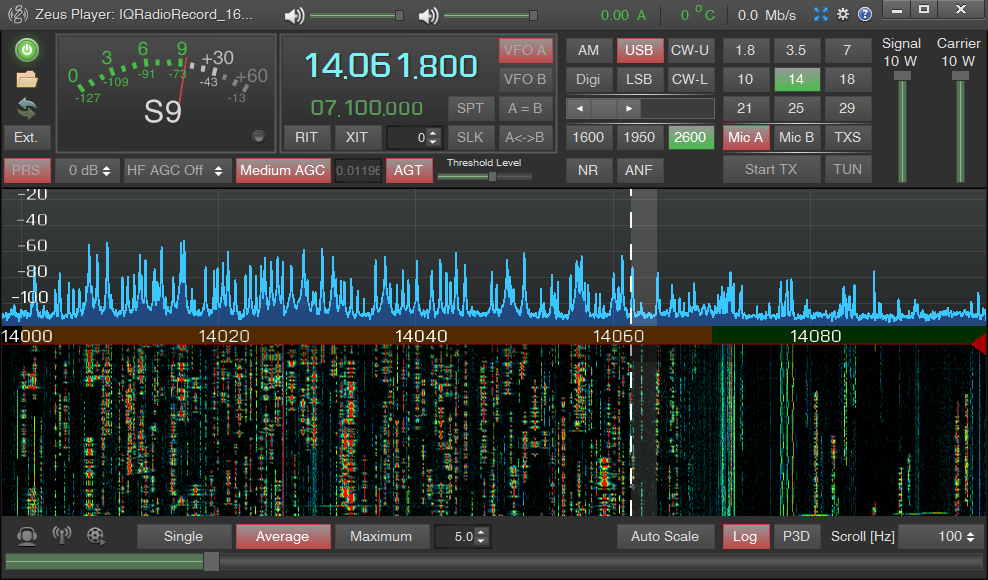Expand the HF AGC Off dropdown
Screen dimensions: 988x580
pos(176,170)
